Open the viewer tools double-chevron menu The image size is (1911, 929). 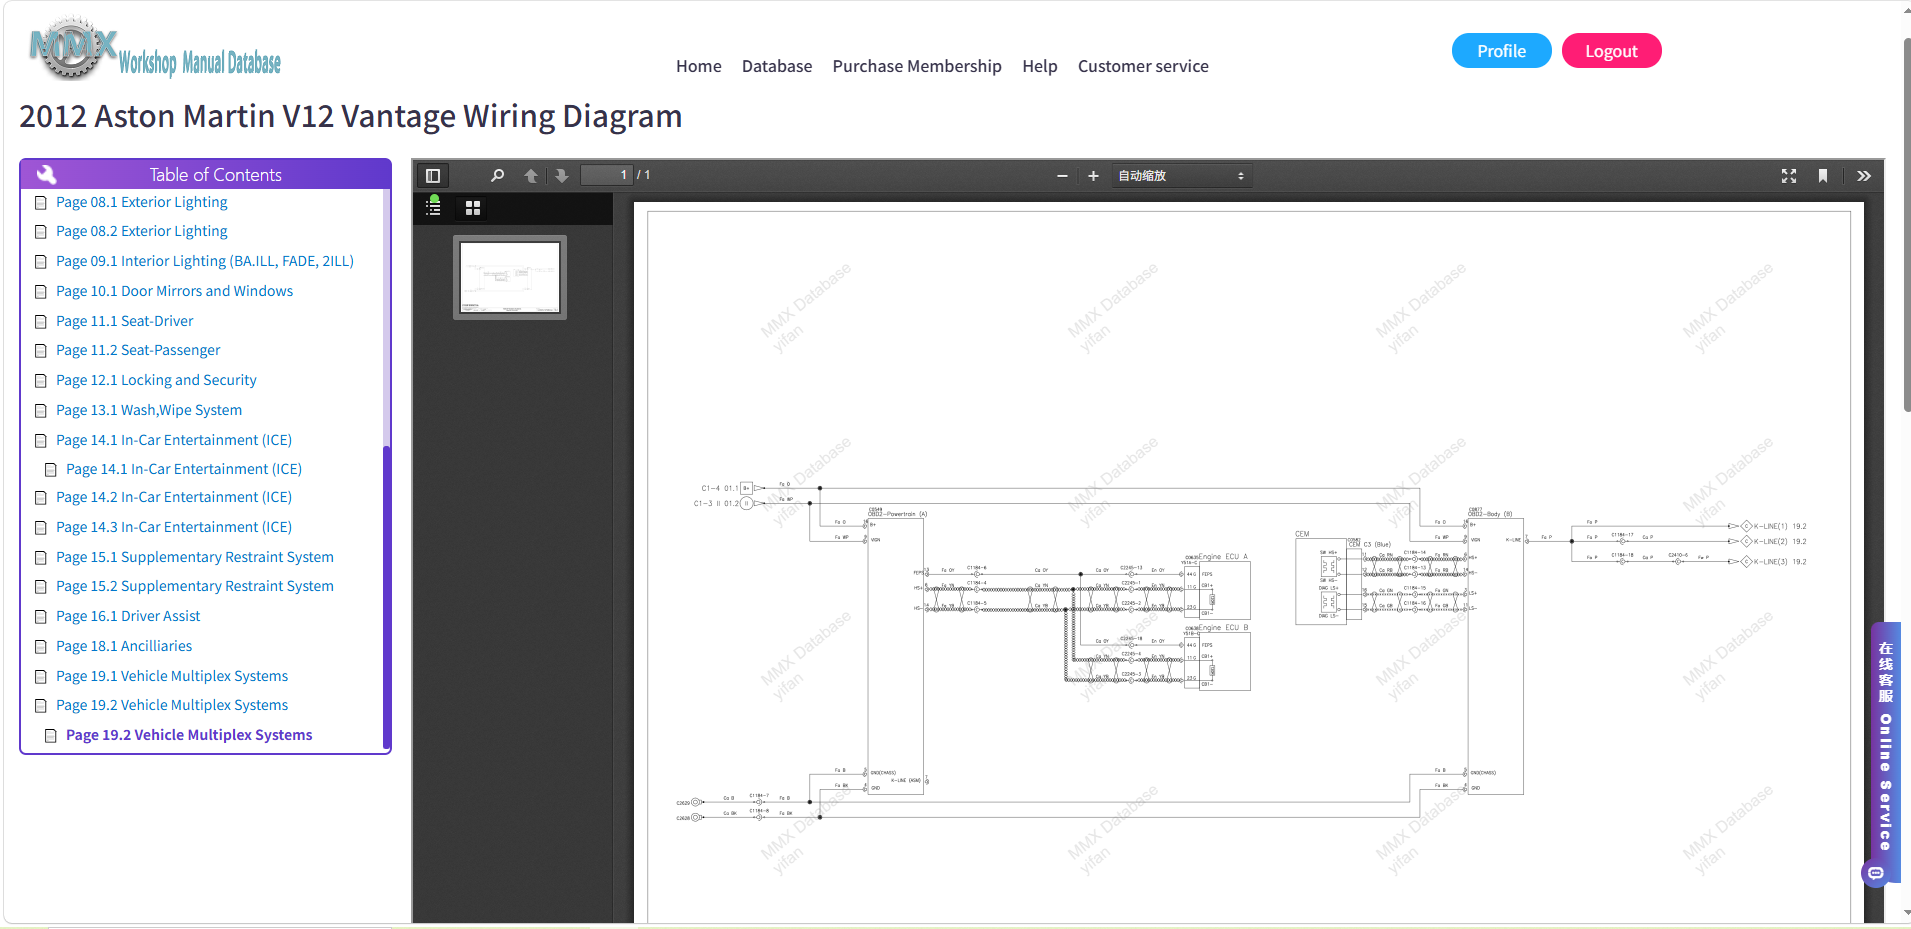click(1864, 176)
